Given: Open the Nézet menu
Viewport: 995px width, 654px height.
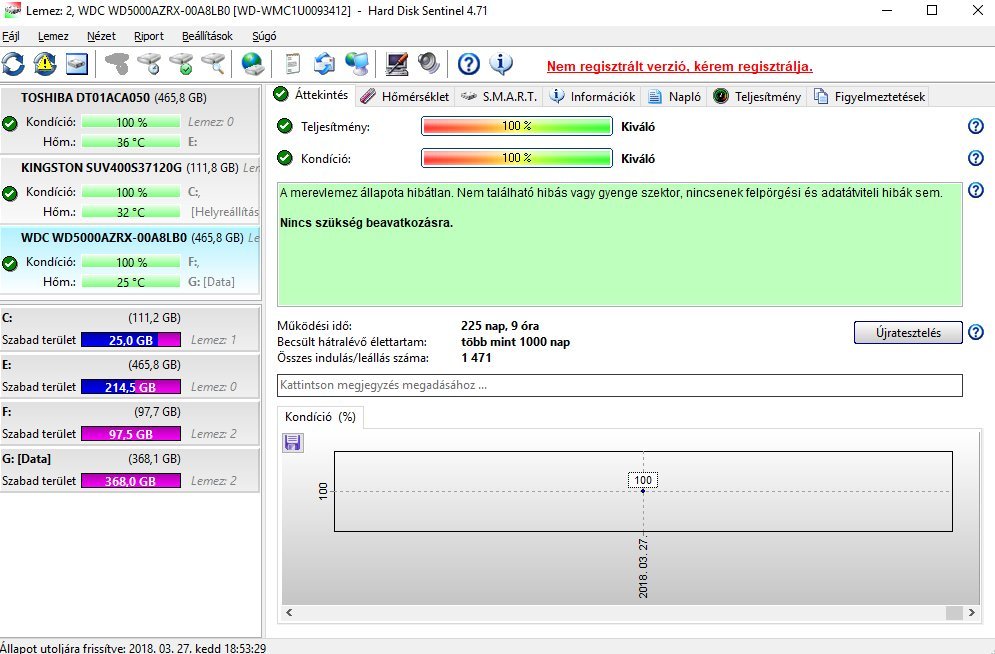Looking at the screenshot, I should tap(101, 36).
